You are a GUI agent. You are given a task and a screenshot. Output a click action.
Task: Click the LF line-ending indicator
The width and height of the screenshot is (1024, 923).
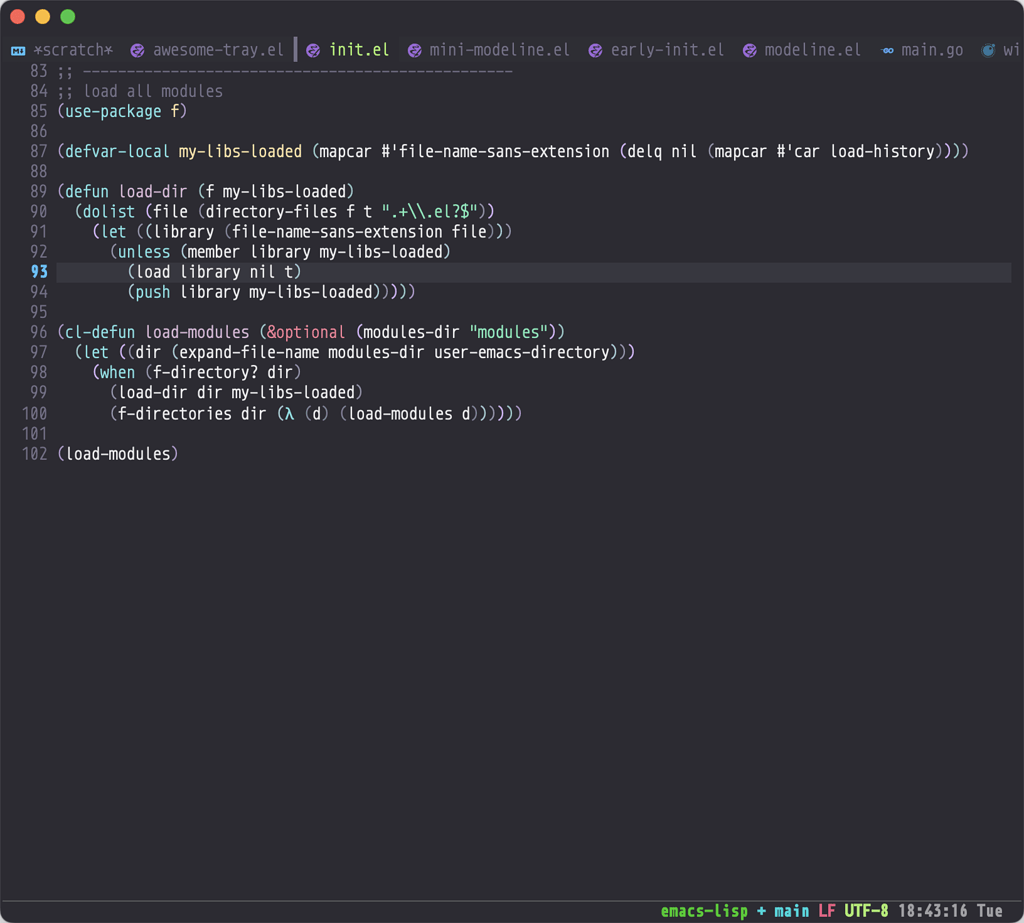pos(826,911)
